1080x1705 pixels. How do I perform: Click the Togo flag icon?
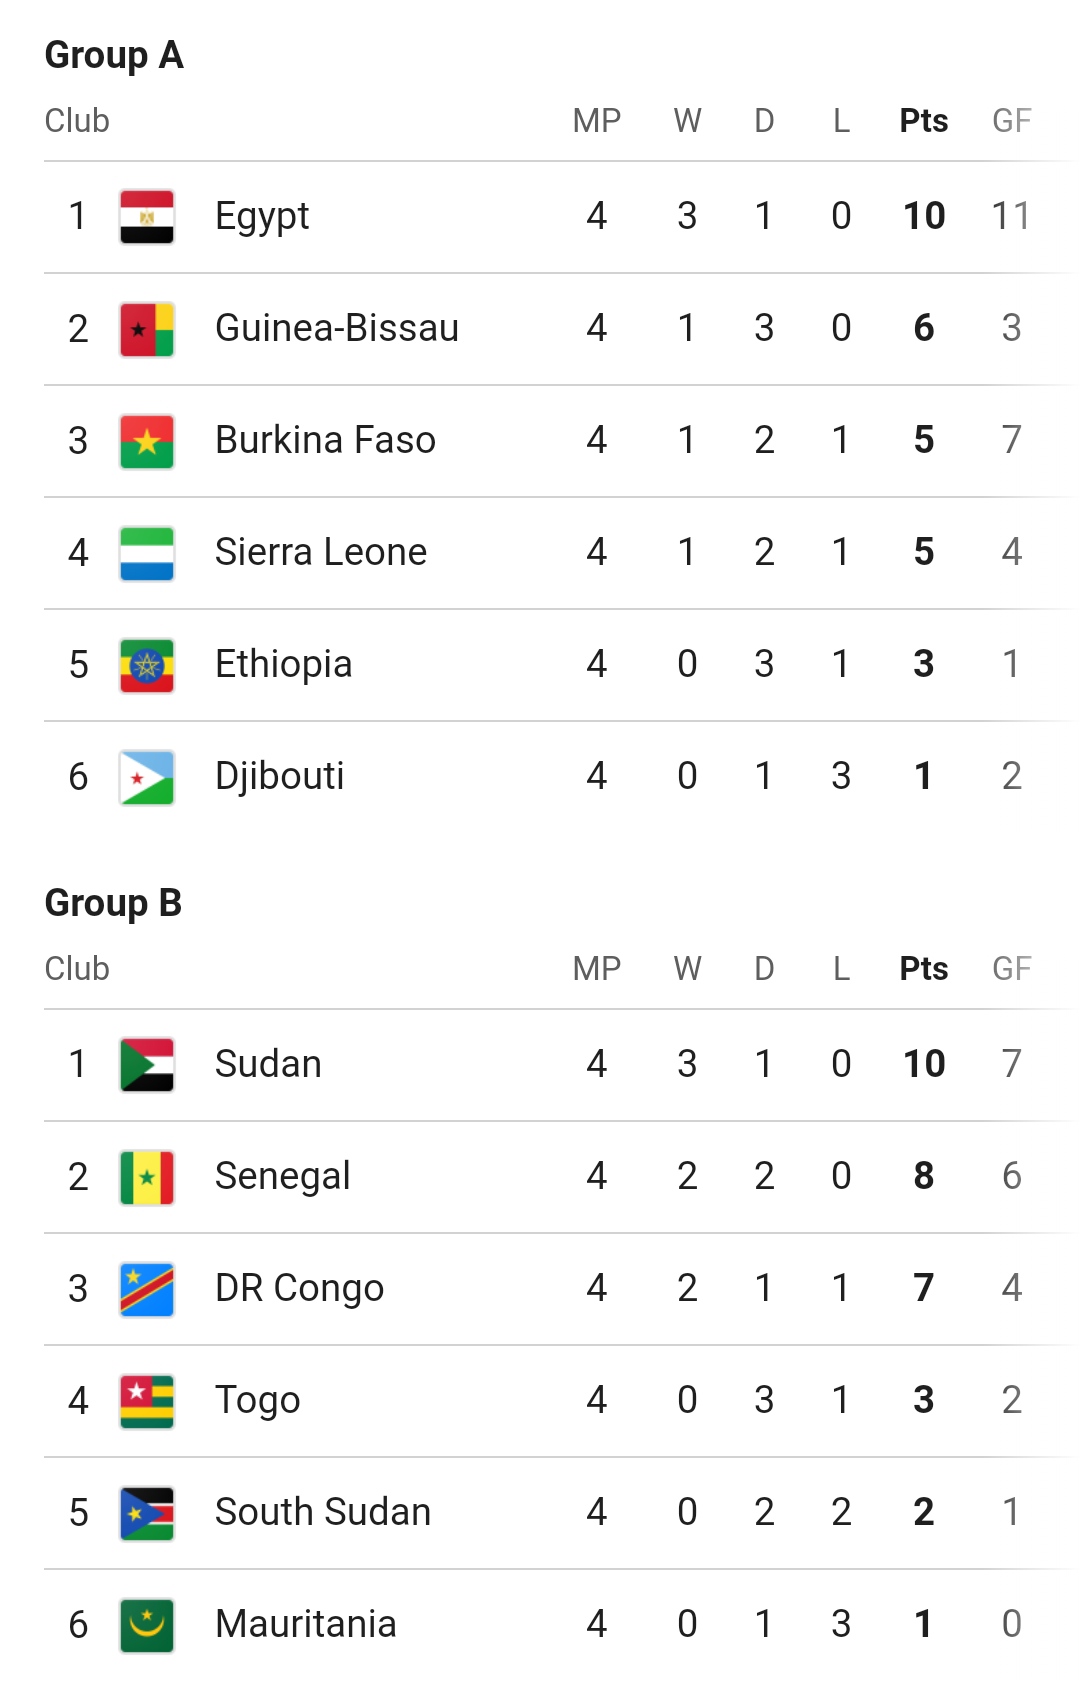click(147, 1401)
